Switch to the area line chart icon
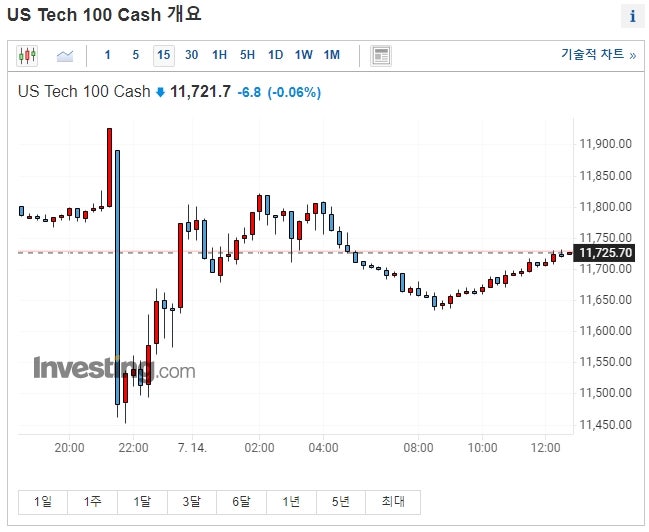Viewport: 649px width, 532px height. 65,55
